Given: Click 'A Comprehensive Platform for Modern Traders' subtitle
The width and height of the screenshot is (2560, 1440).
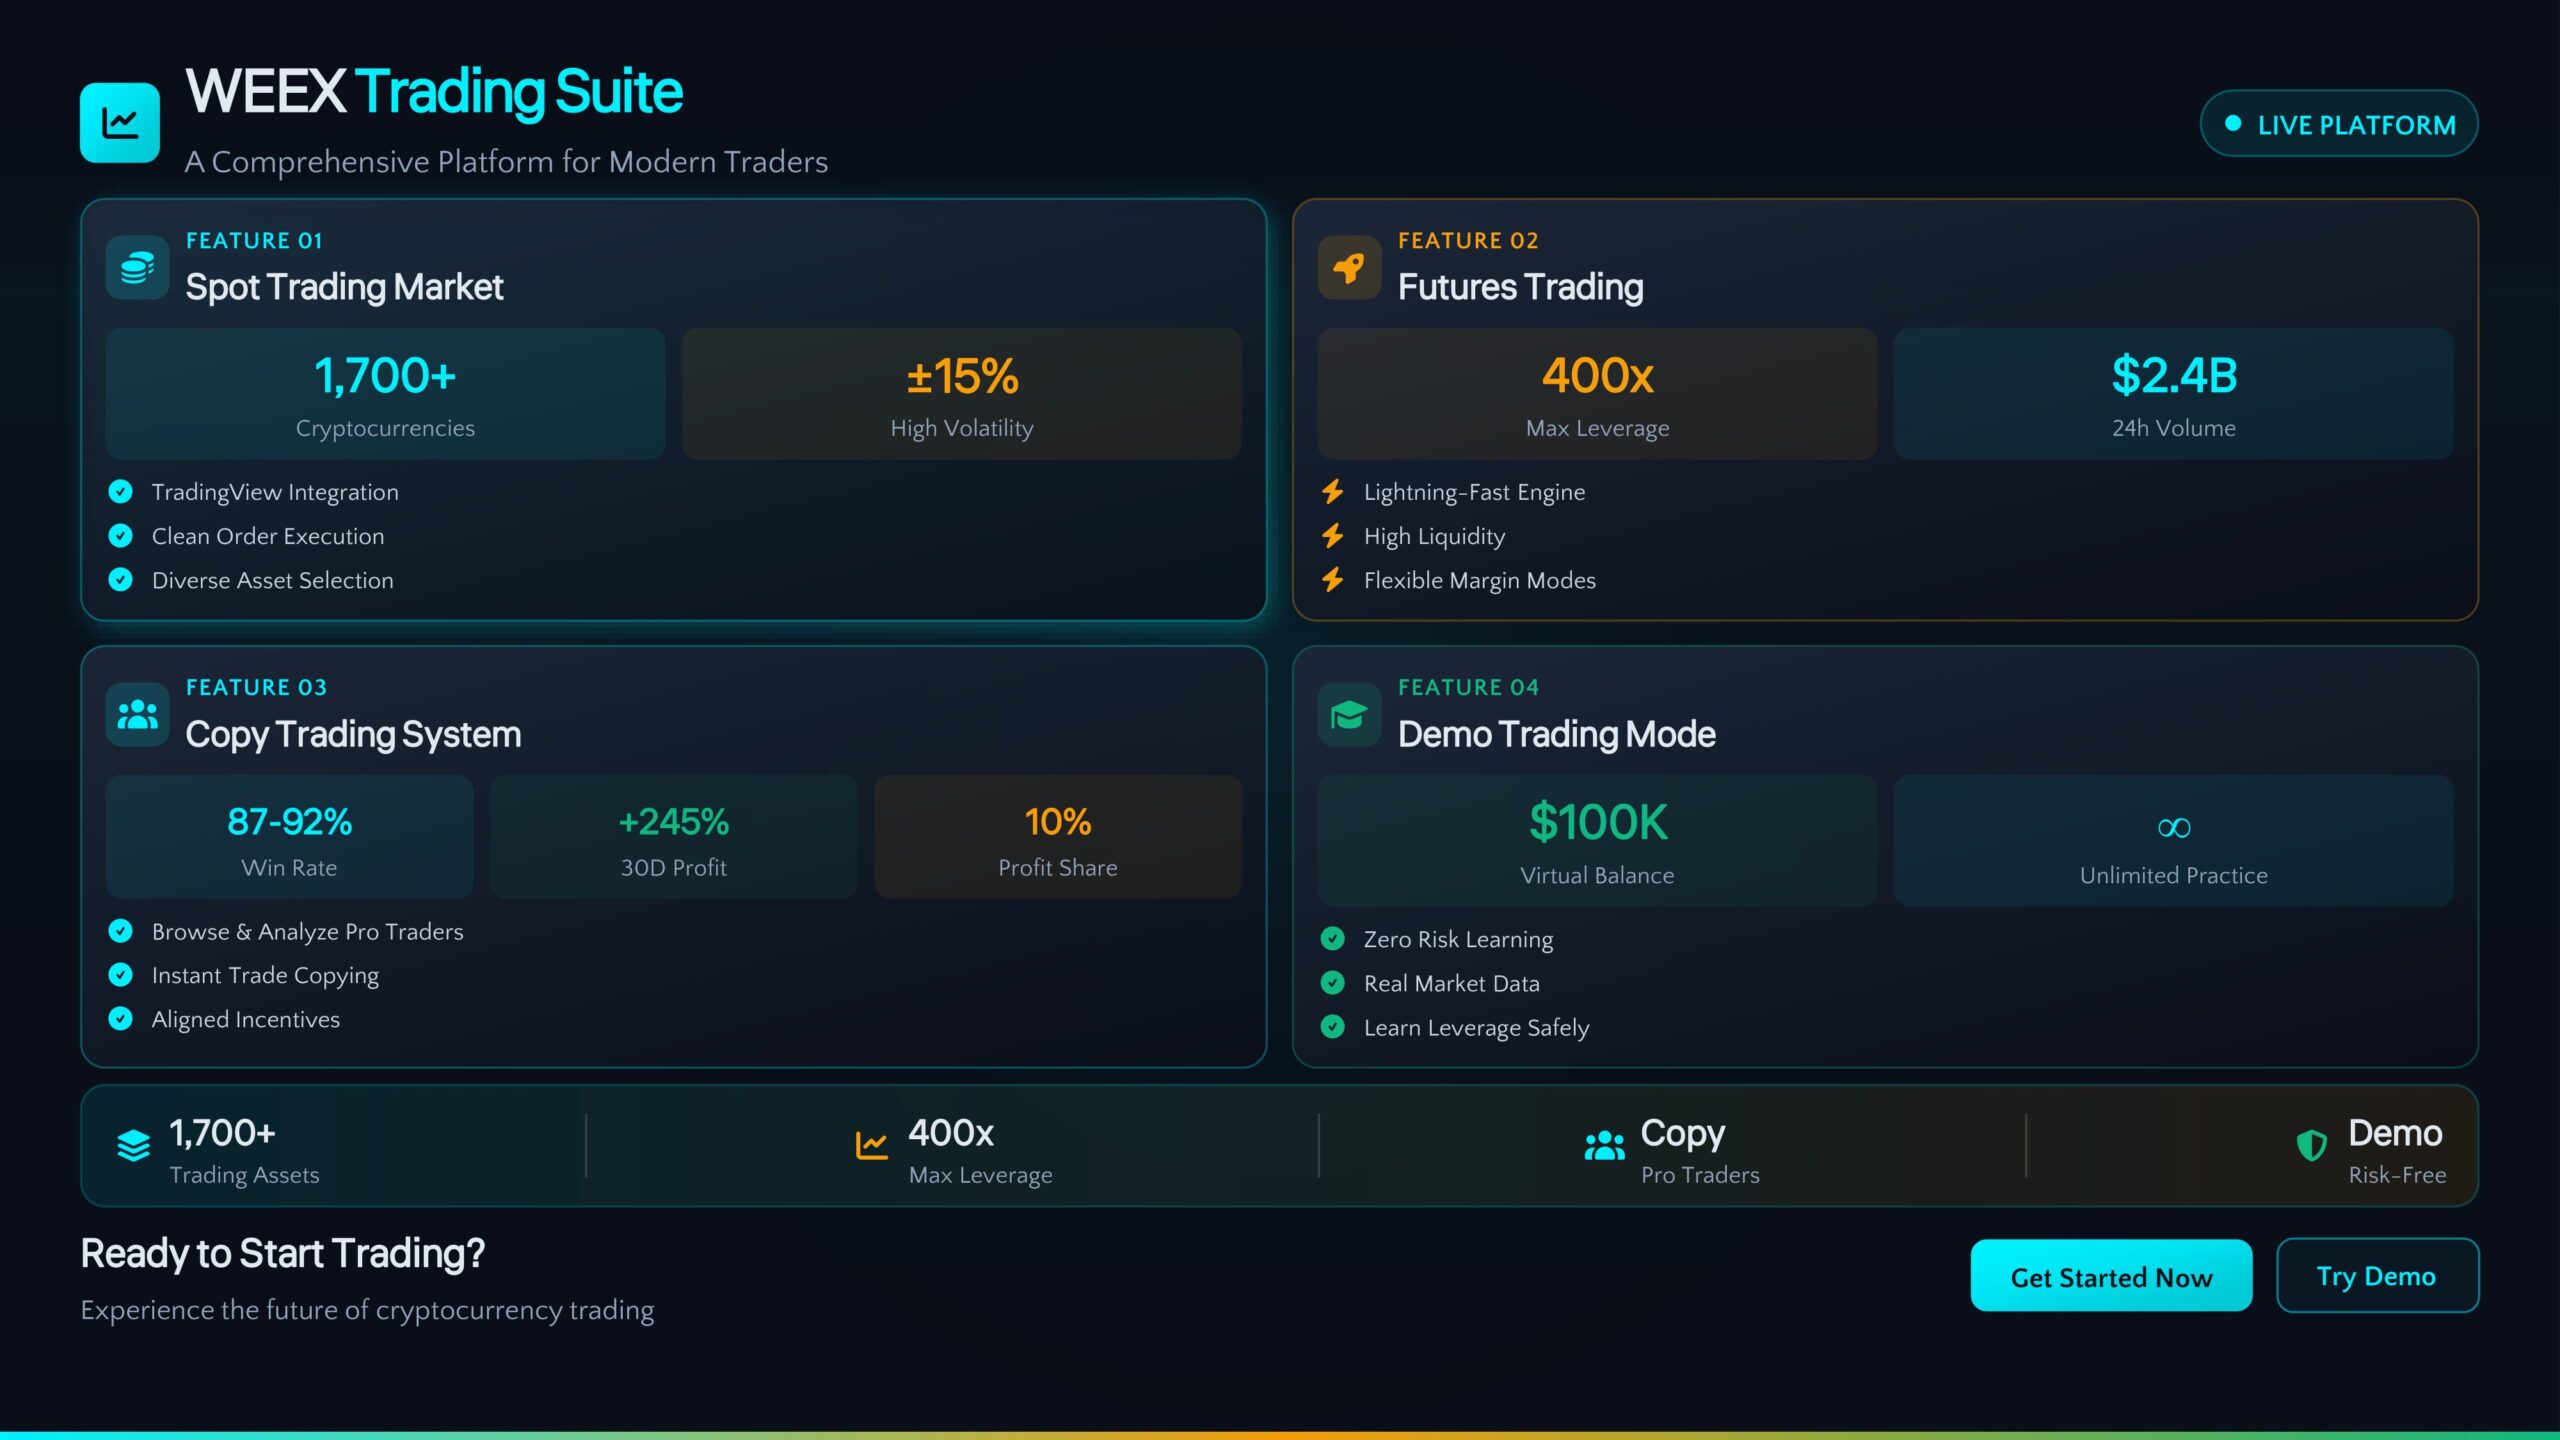Looking at the screenshot, I should [x=506, y=162].
